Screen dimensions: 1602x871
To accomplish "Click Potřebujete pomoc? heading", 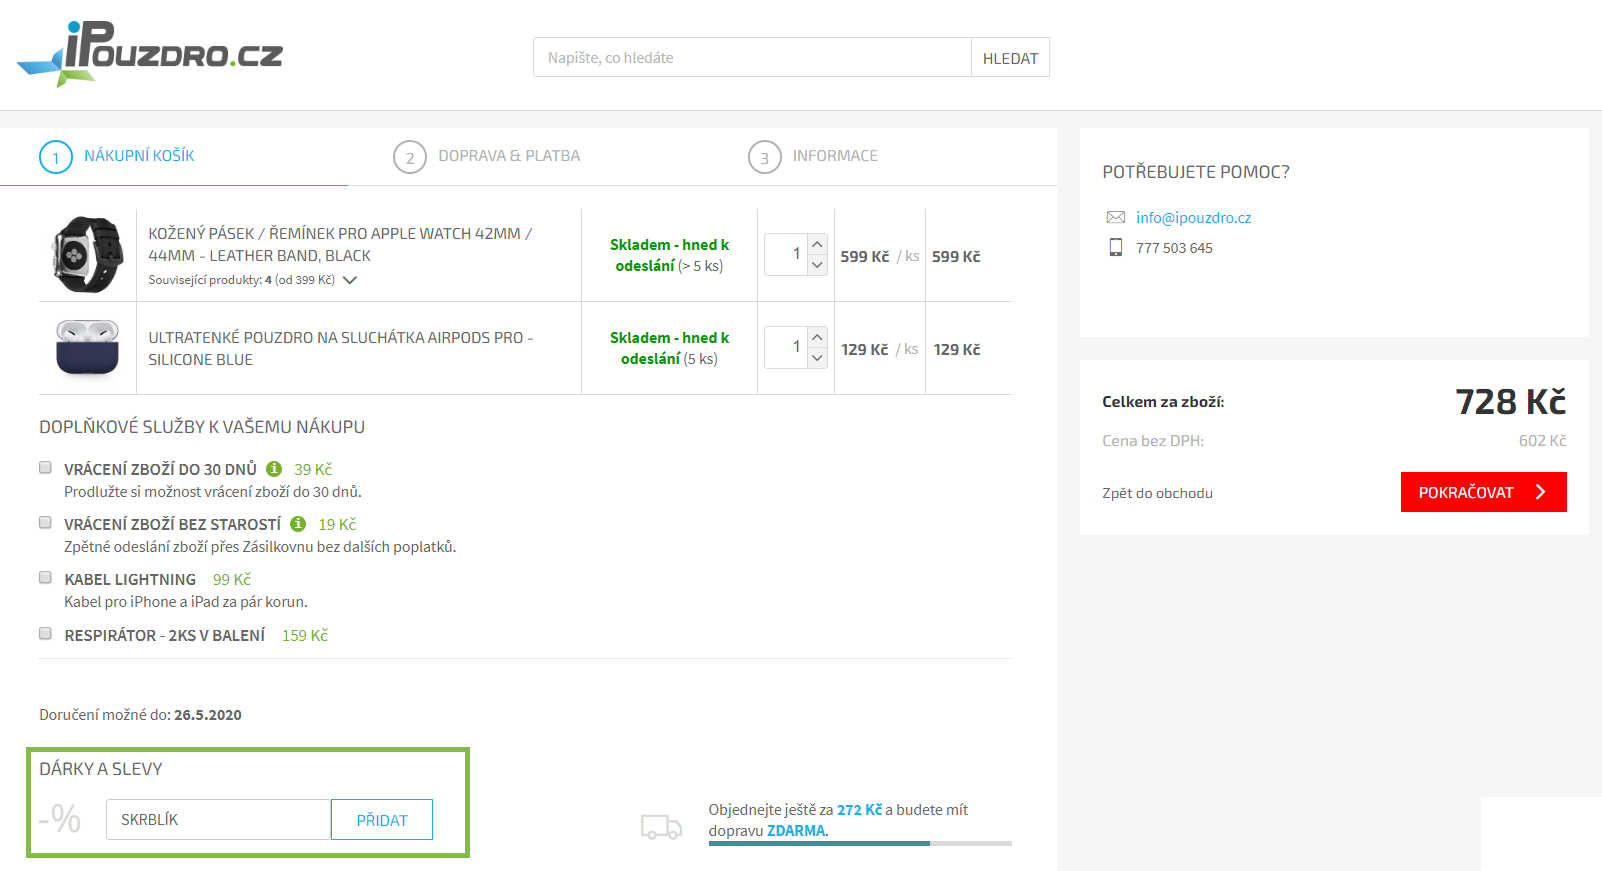I will click(x=1196, y=172).
